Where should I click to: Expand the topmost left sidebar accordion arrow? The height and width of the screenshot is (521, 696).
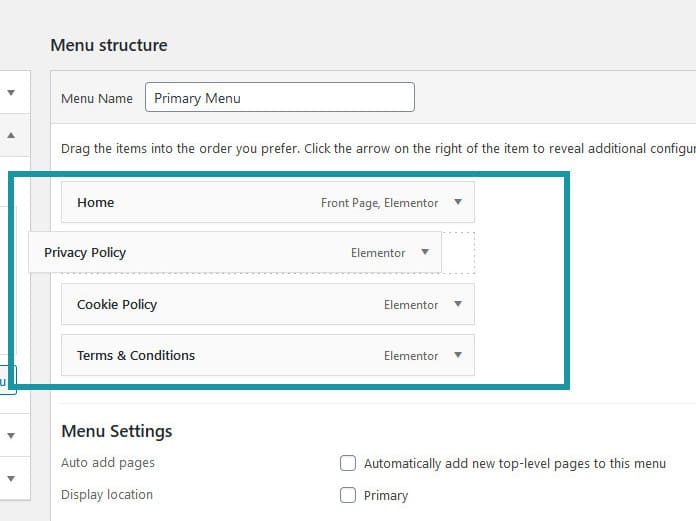coord(11,93)
